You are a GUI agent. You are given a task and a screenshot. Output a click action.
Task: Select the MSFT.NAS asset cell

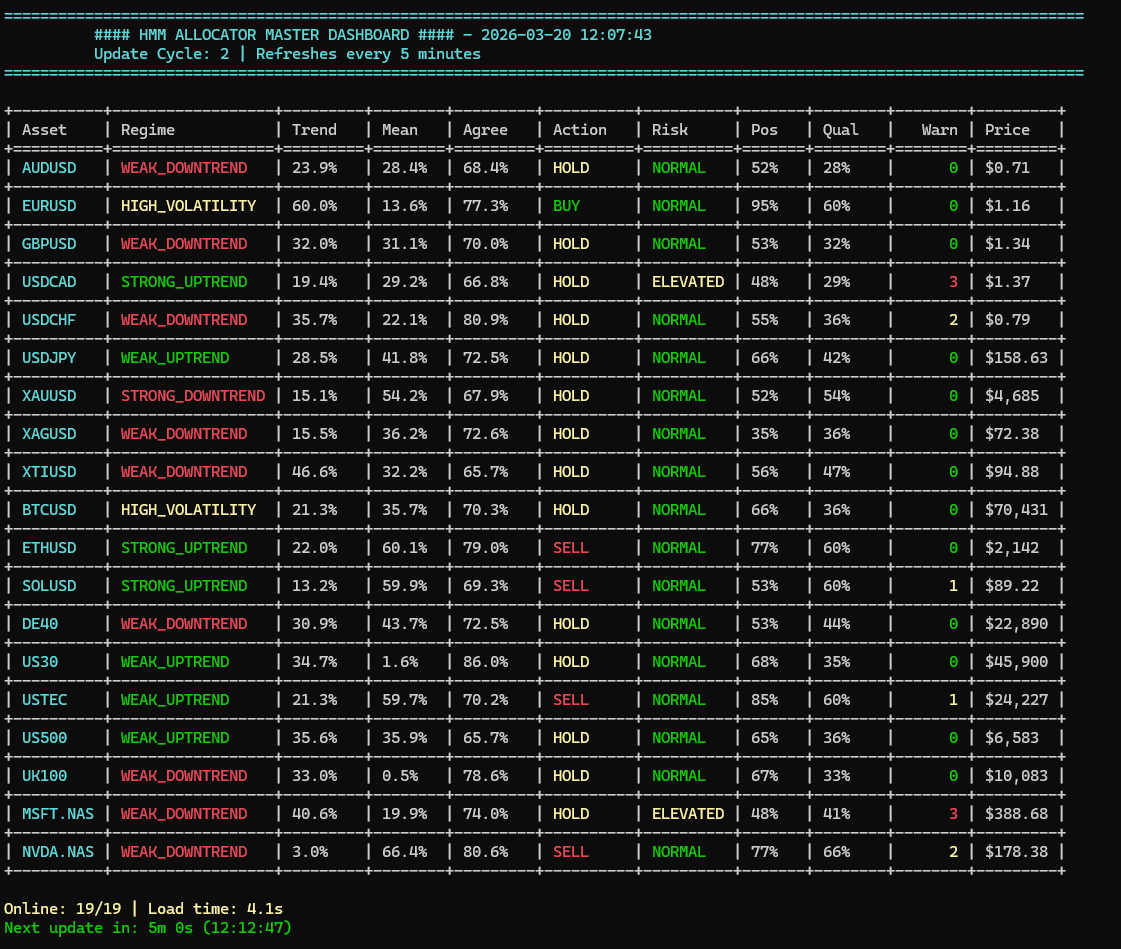pos(58,814)
